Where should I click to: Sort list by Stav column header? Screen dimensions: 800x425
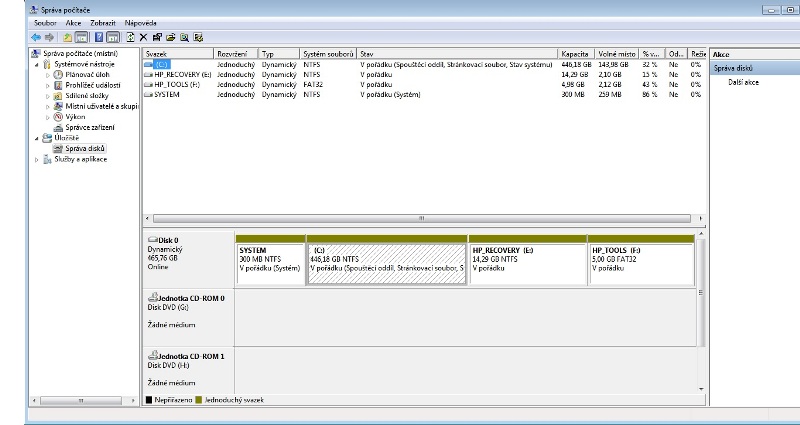[x=457, y=54]
